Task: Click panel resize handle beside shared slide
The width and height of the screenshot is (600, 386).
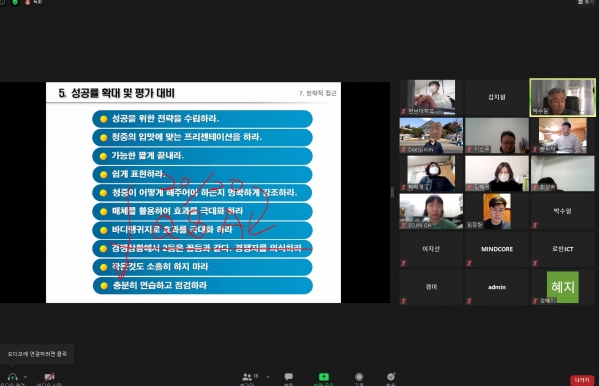Action: (x=392, y=192)
